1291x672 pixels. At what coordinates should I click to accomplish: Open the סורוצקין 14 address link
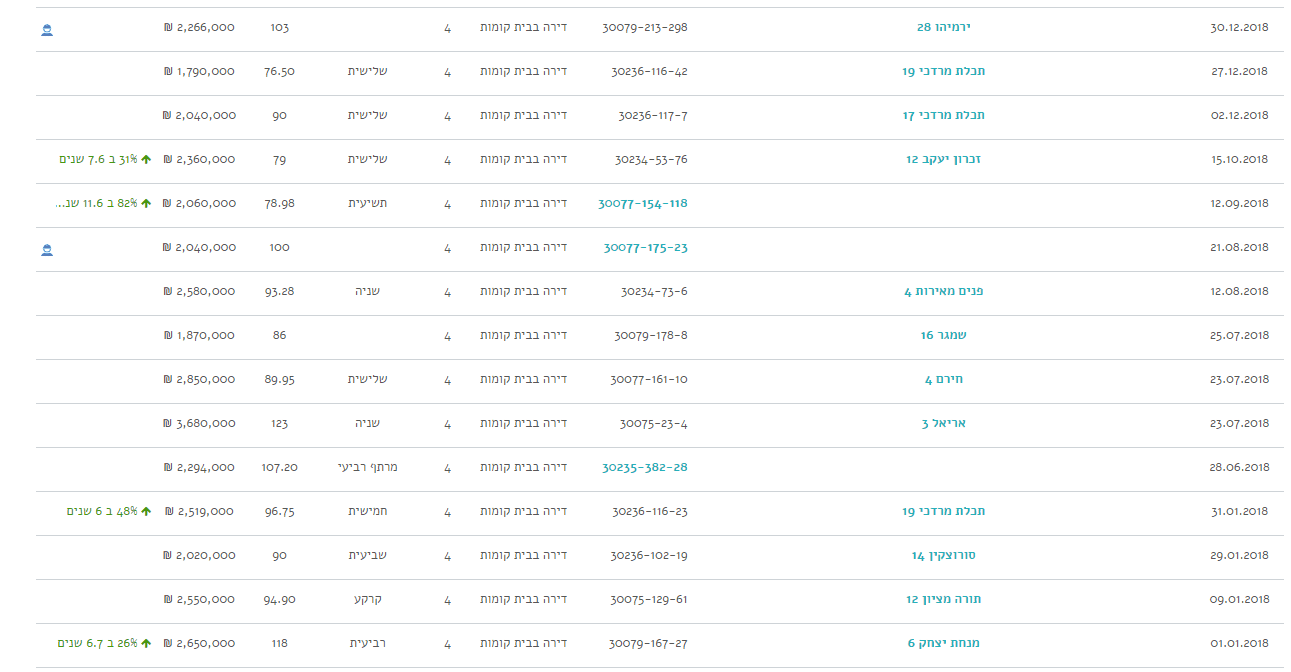943,556
